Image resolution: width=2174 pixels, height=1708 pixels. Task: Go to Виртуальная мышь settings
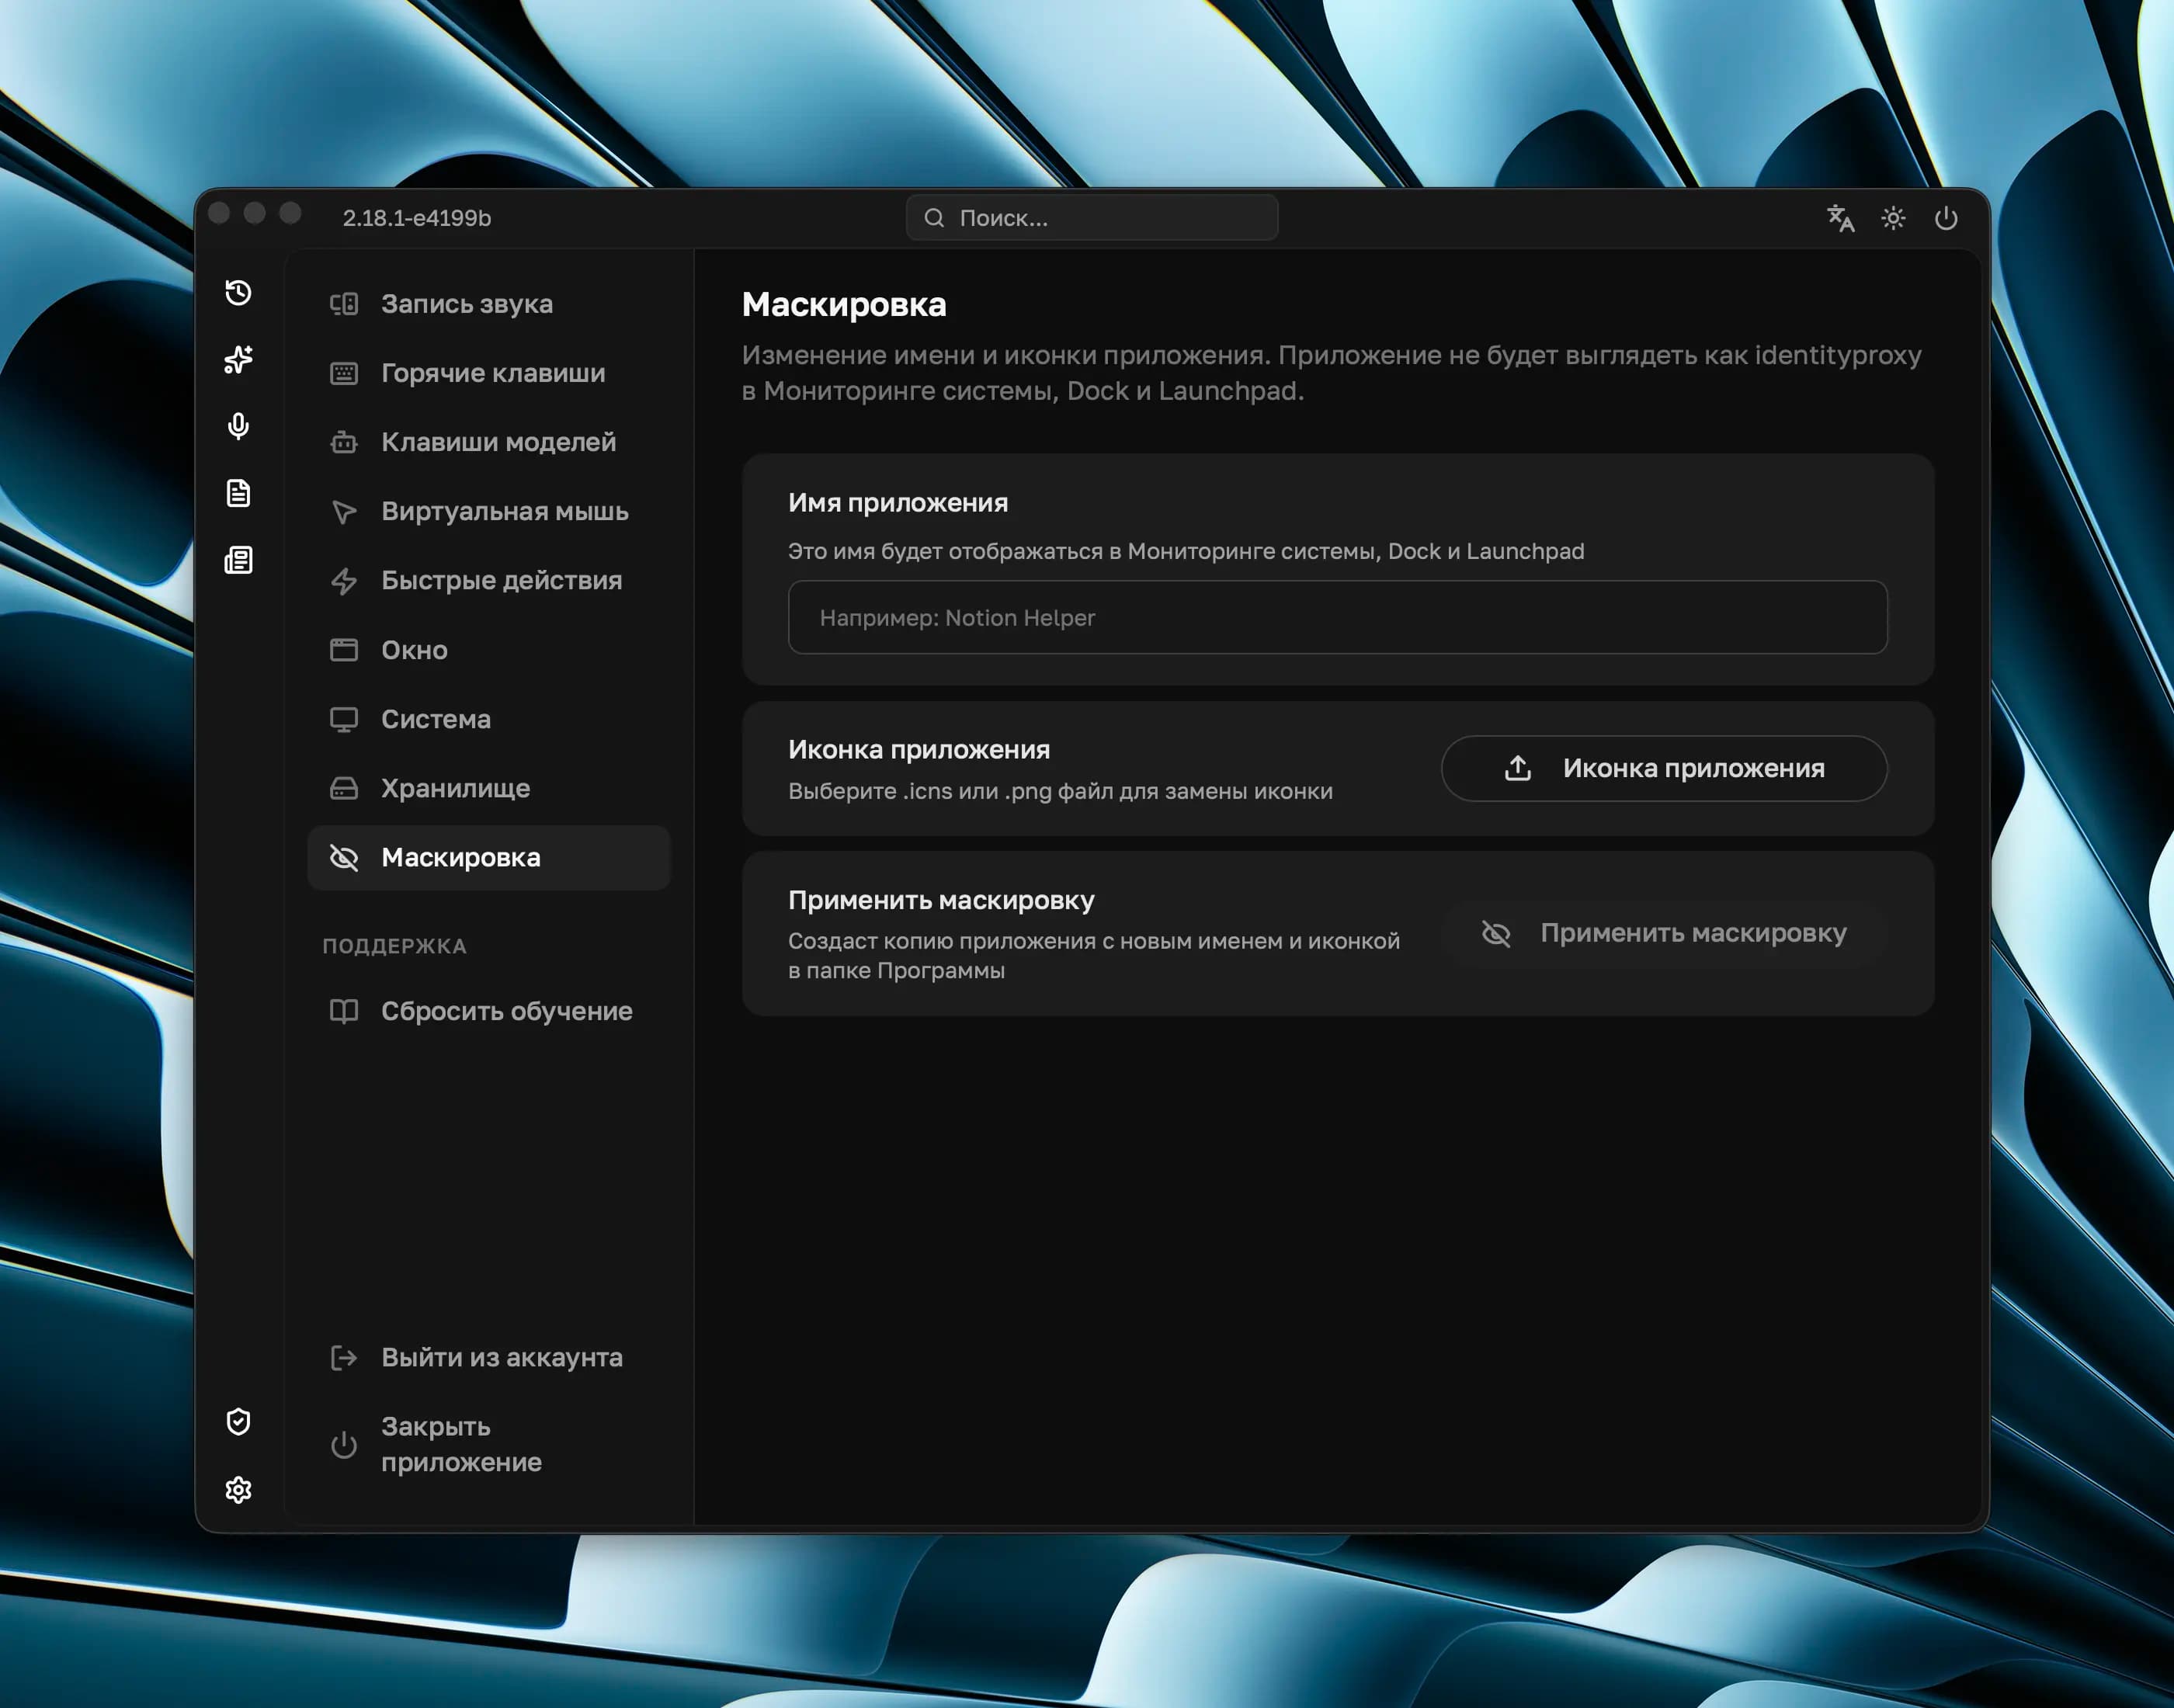tap(504, 511)
